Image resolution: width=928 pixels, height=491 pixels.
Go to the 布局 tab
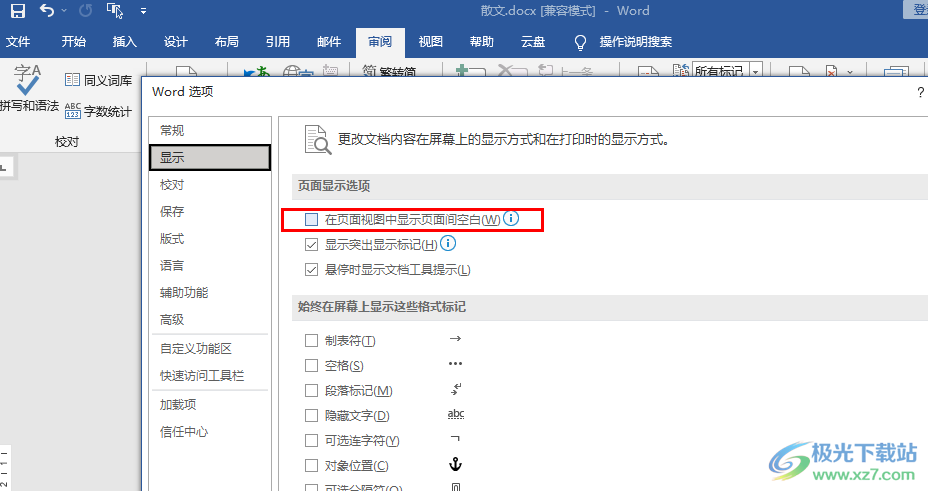point(226,41)
